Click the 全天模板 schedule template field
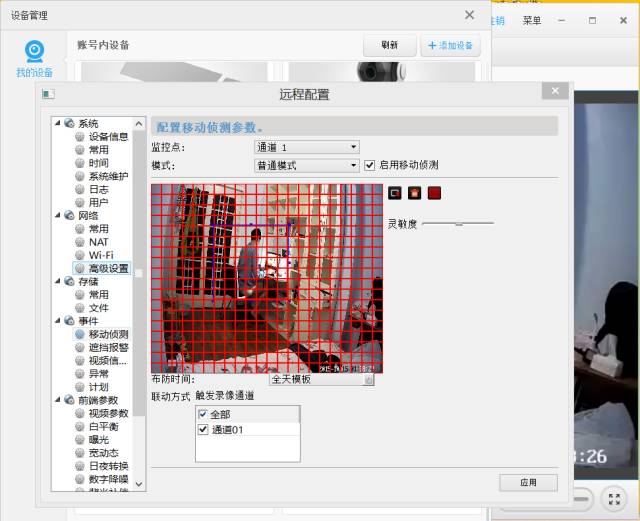Viewport: 640px width, 521px height. [321, 380]
